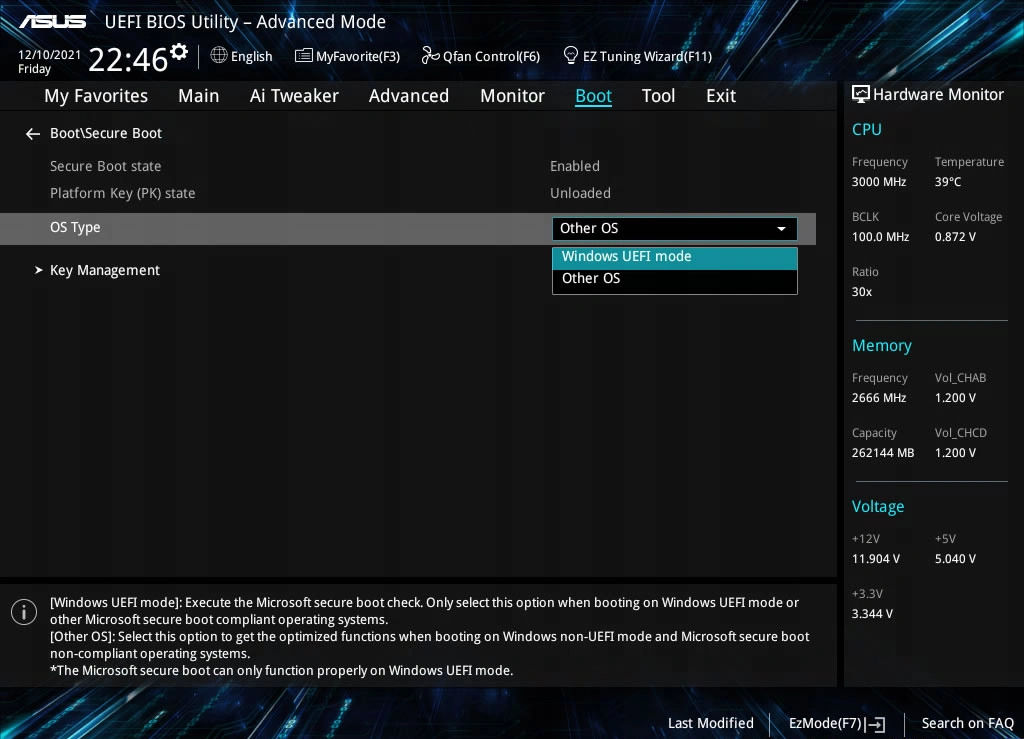Click the Secure Boot state label
Image resolution: width=1024 pixels, height=739 pixels.
[106, 166]
